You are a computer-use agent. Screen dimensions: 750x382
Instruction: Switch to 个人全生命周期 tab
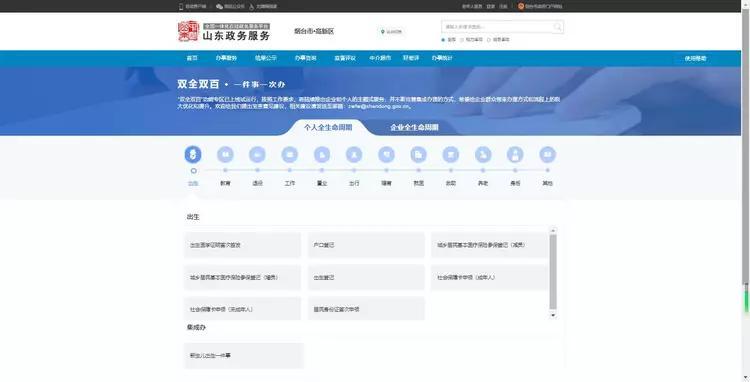pos(328,127)
